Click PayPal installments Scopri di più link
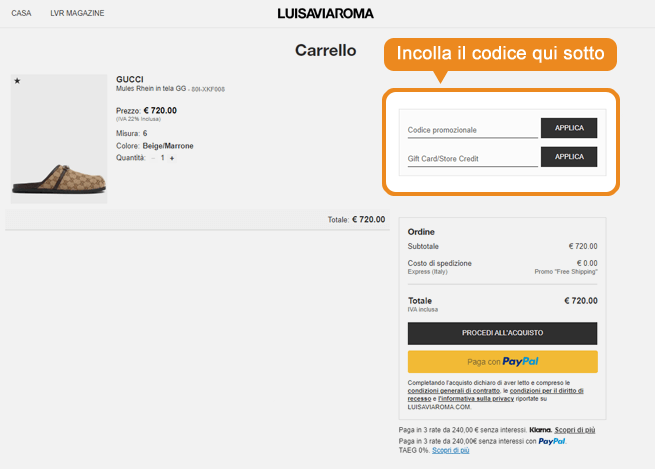Screen dimensions: 655x469 click(450, 450)
